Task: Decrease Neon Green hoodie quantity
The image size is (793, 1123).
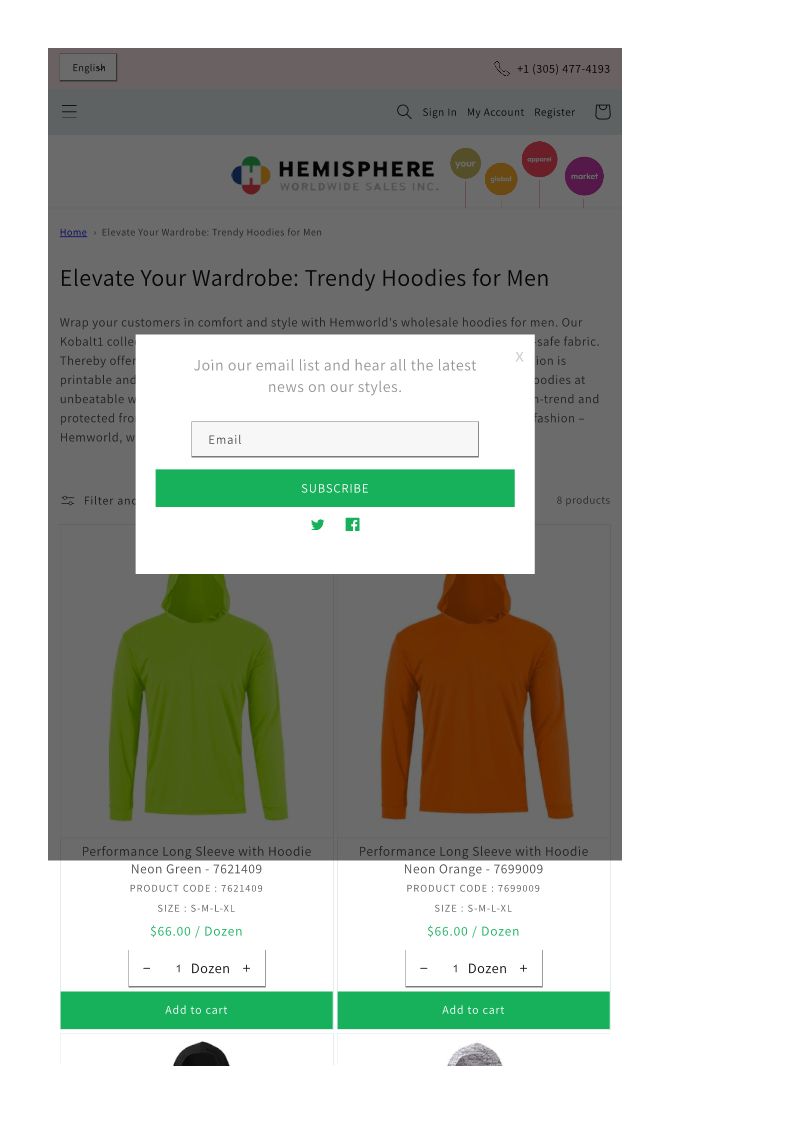Action: coord(147,968)
